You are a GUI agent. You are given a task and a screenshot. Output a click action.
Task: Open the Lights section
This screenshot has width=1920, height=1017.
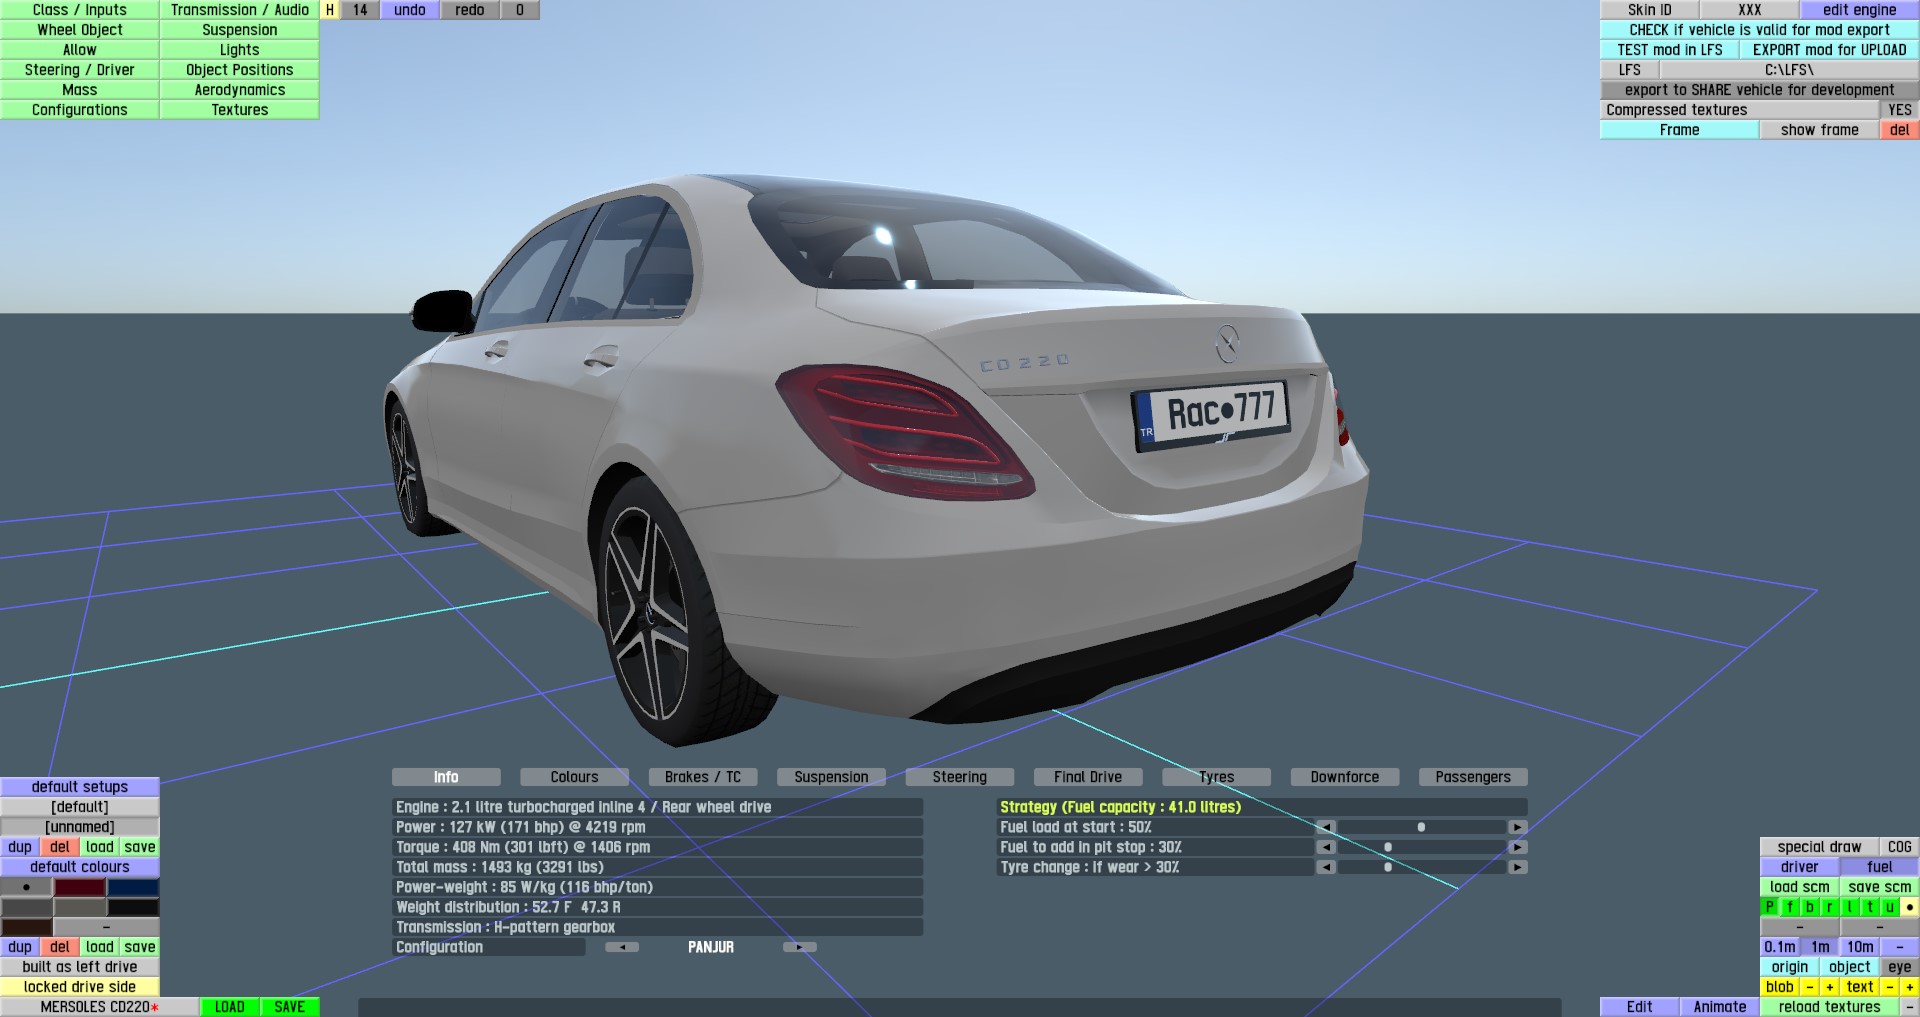pos(240,50)
